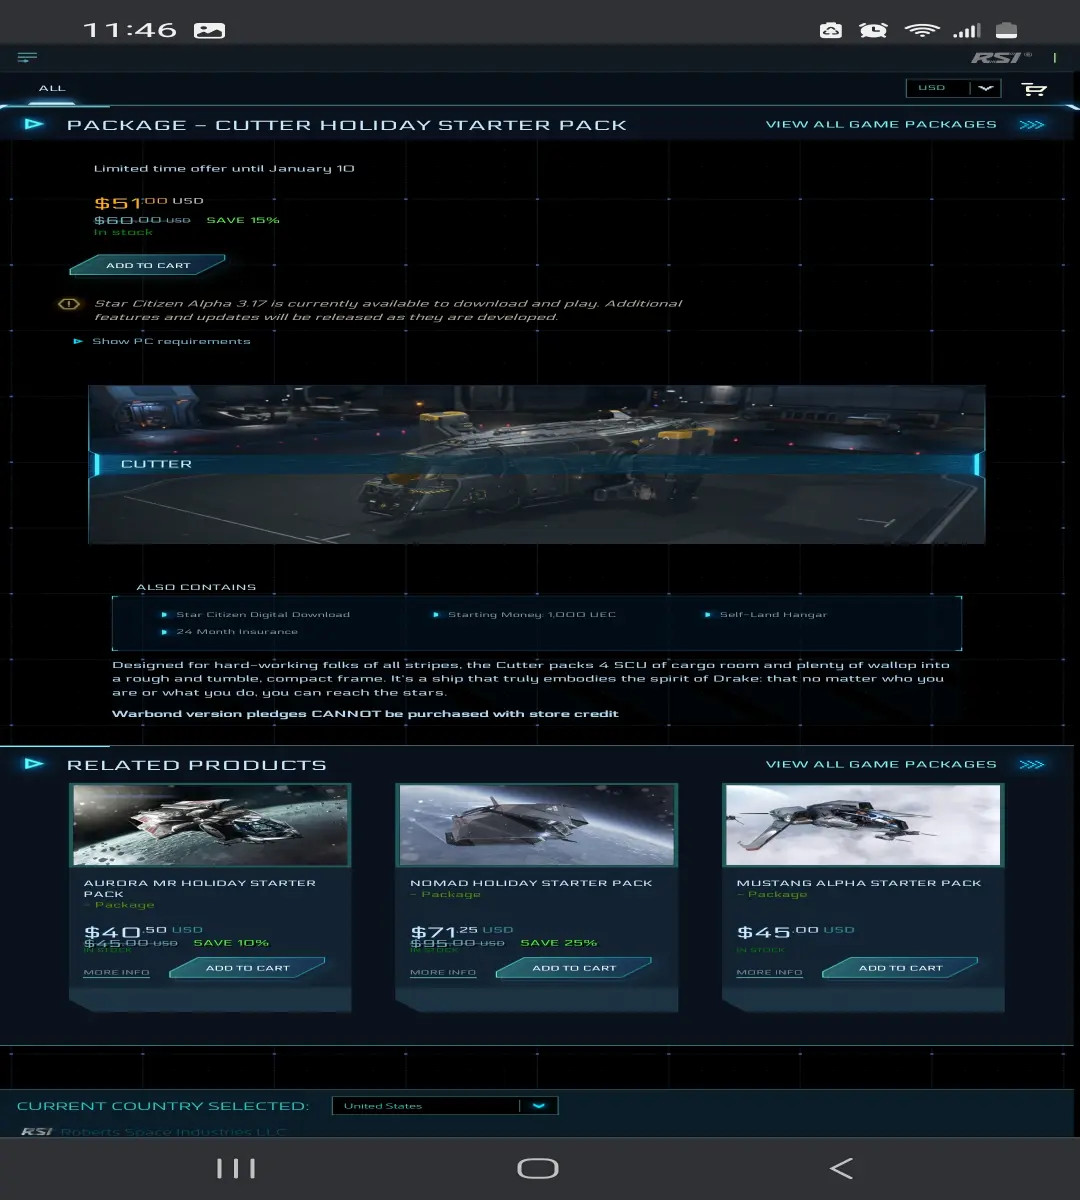Select the Nomad Holiday Starter Pack title
This screenshot has height=1200, width=1080.
click(x=531, y=883)
